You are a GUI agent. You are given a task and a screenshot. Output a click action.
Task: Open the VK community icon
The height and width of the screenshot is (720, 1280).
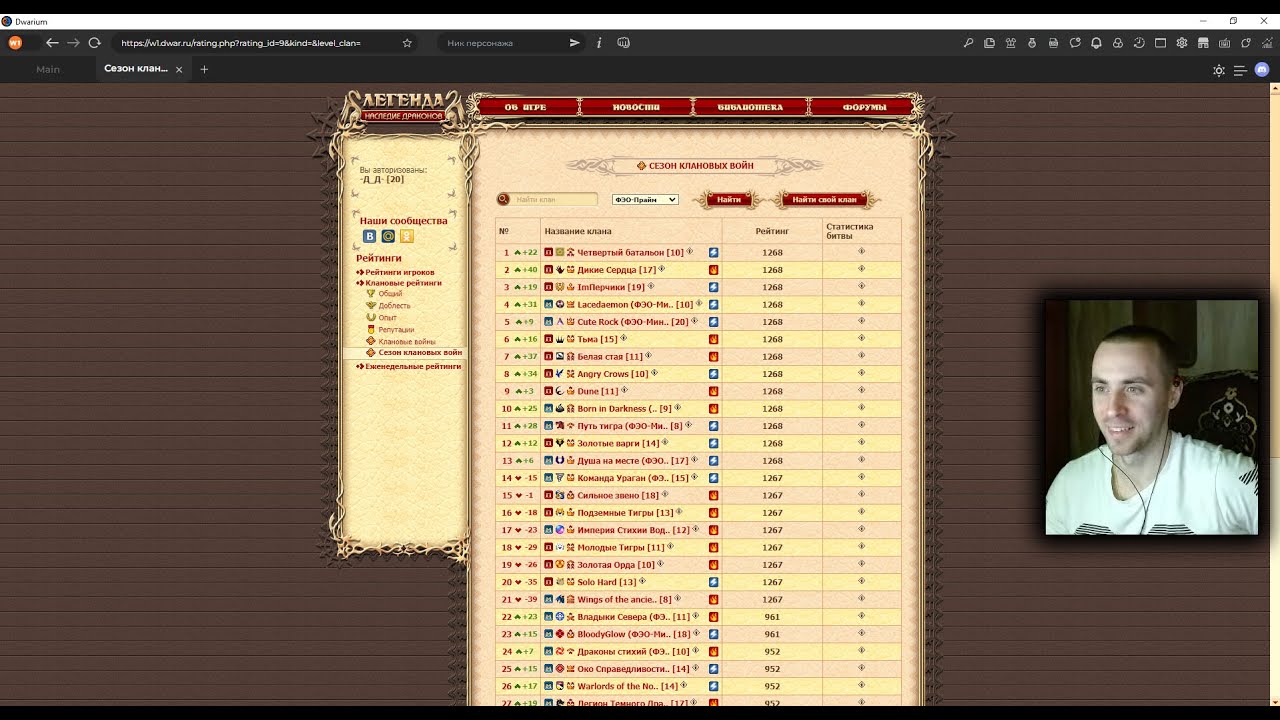coord(369,236)
